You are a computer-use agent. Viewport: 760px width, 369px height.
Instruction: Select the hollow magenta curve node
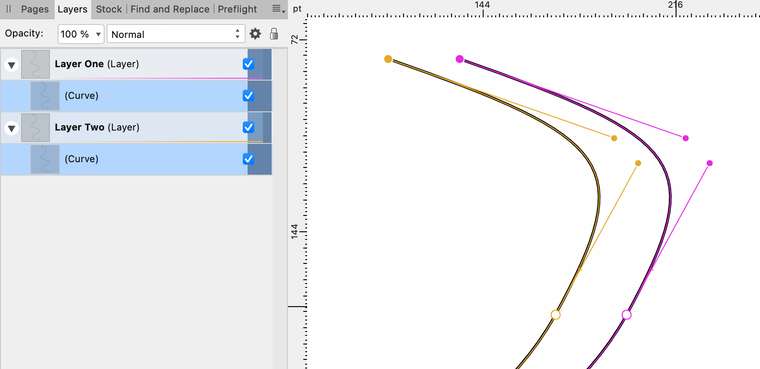pyautogui.click(x=627, y=315)
